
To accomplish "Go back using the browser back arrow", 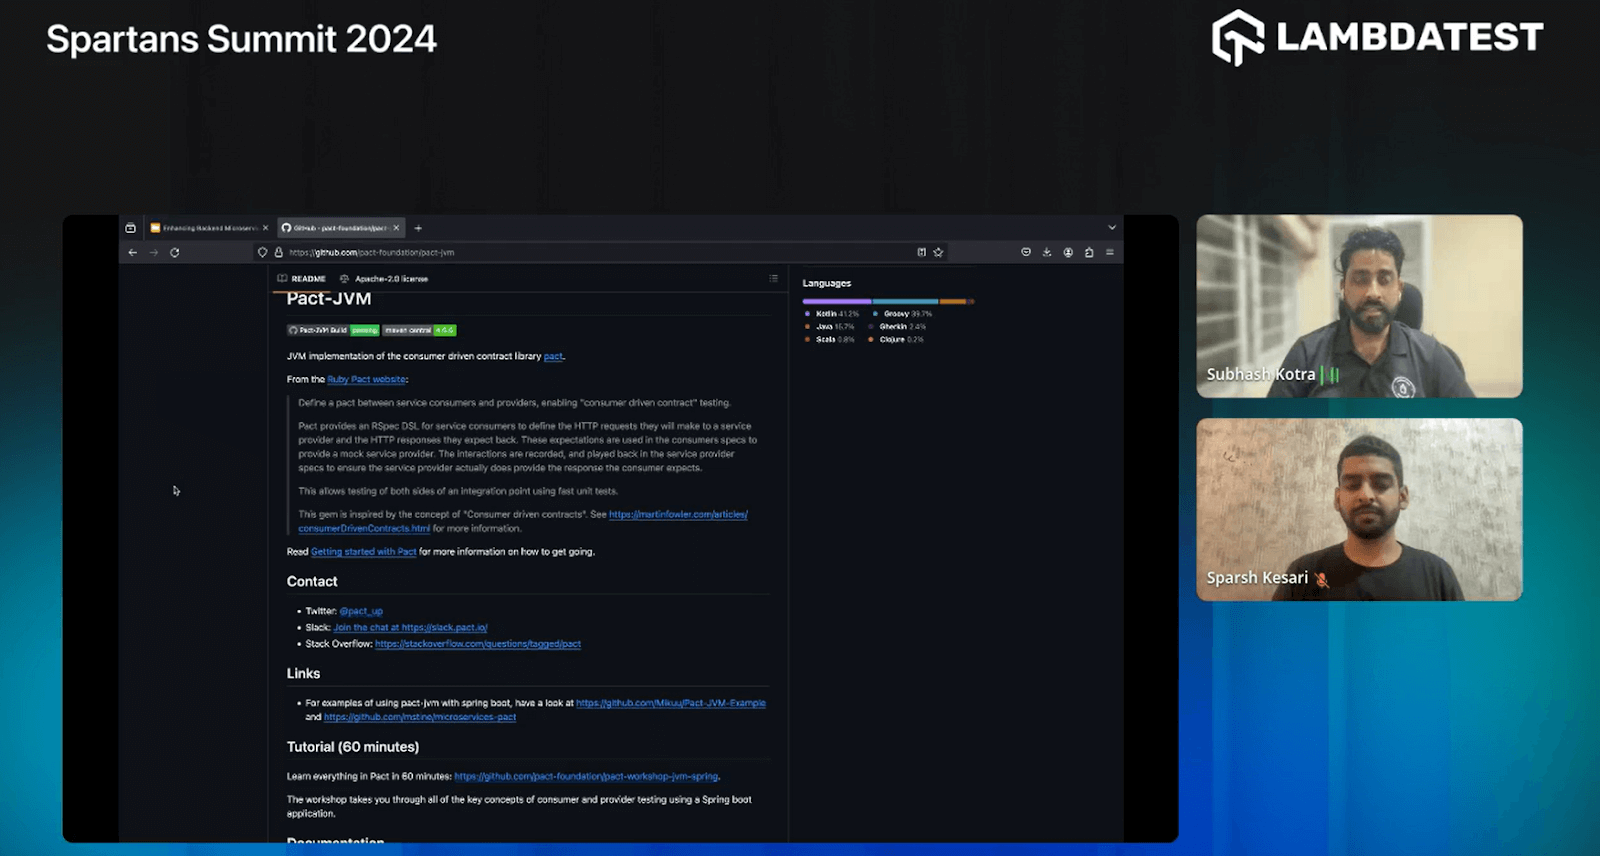I will [x=133, y=253].
